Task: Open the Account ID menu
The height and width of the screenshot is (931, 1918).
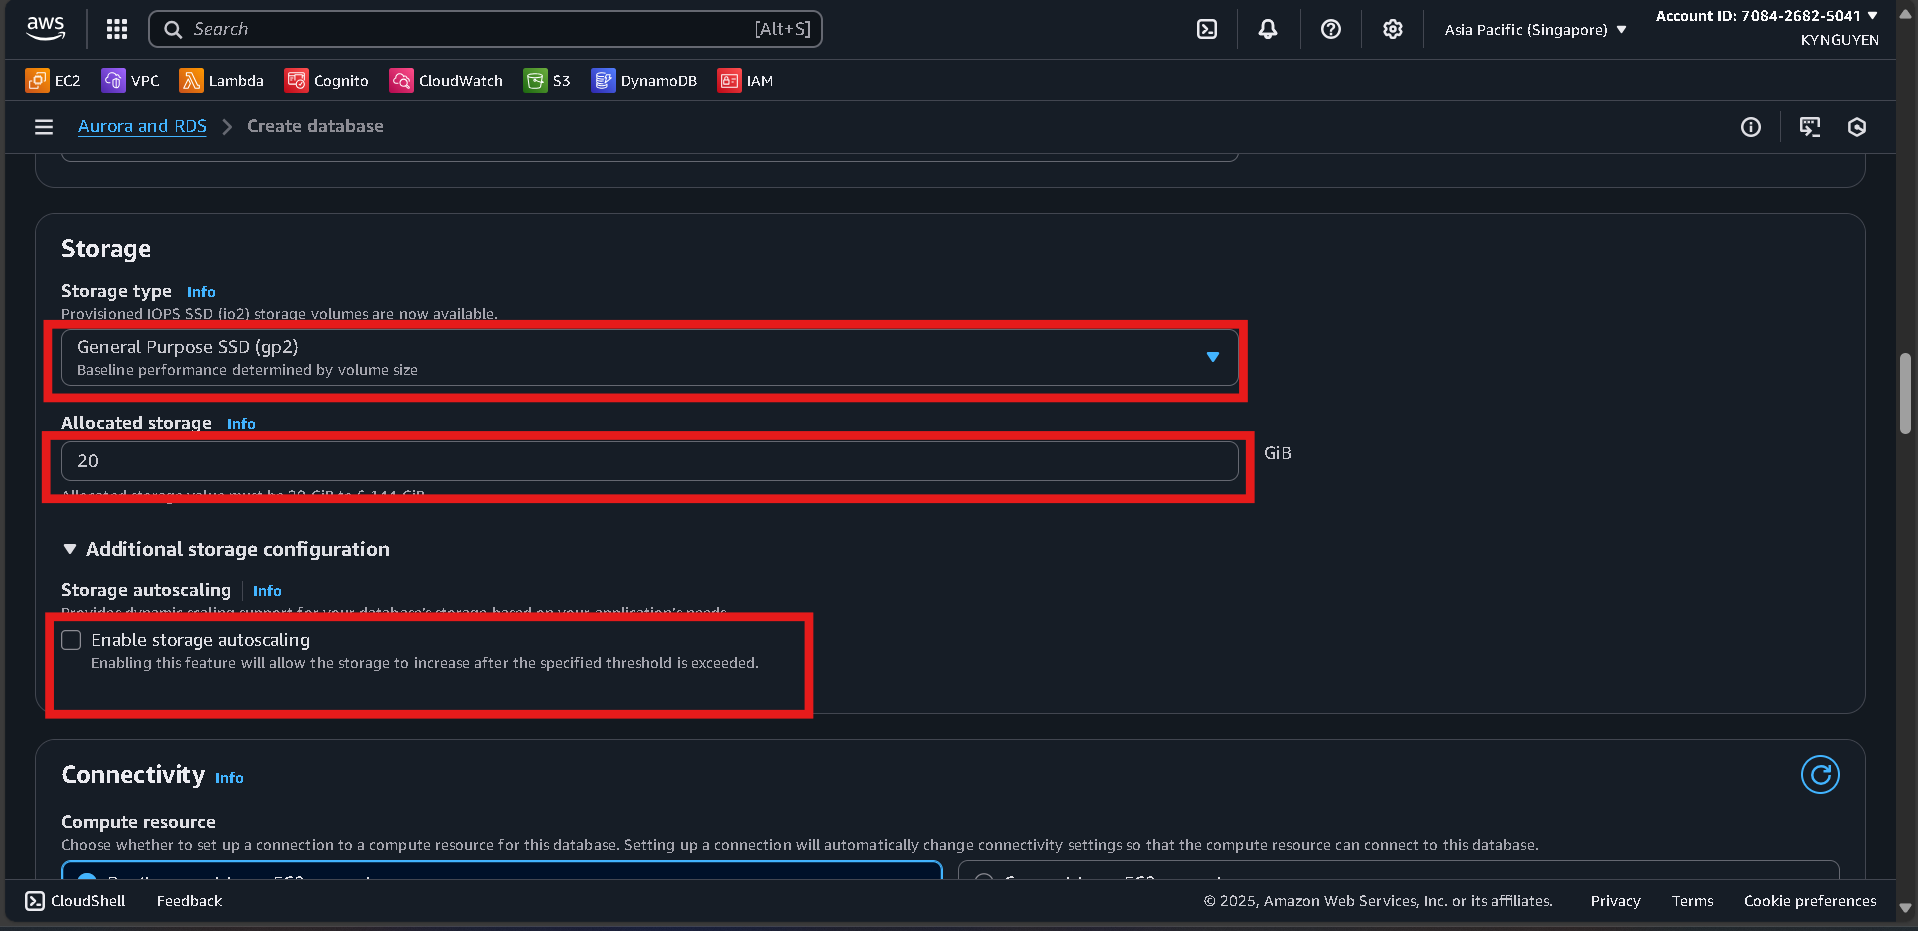Action: [1768, 16]
